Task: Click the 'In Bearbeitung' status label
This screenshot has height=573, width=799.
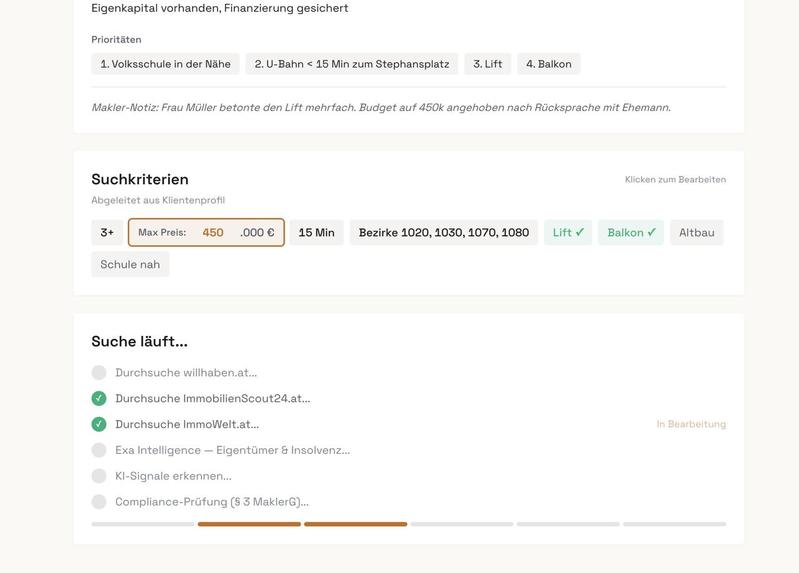Action: 691,424
